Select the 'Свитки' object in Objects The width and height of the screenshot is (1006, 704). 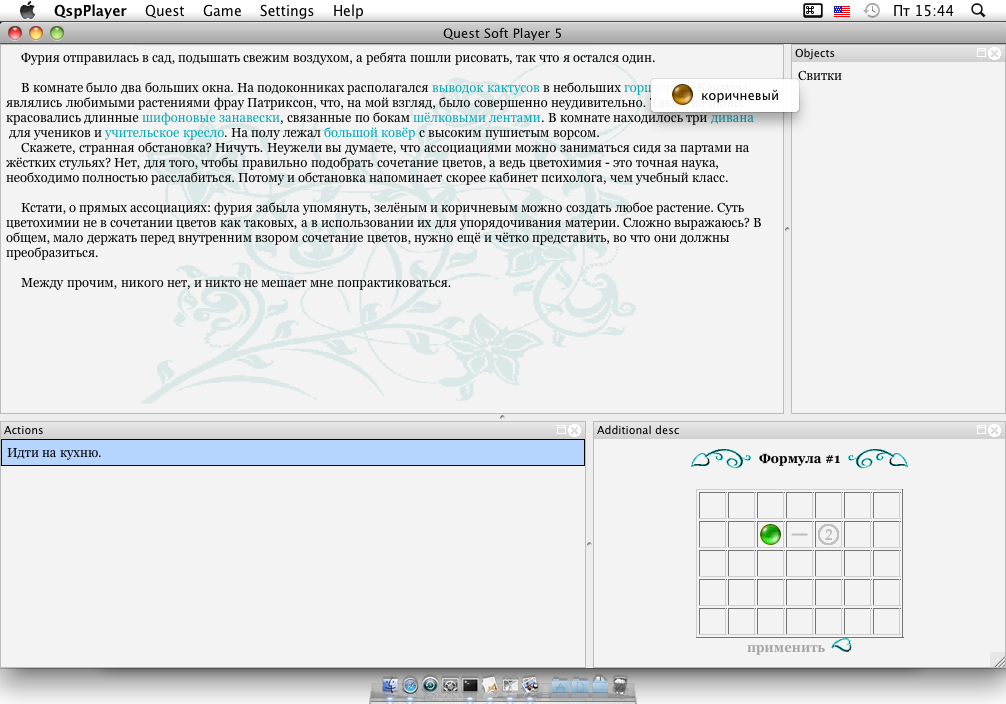[x=820, y=76]
